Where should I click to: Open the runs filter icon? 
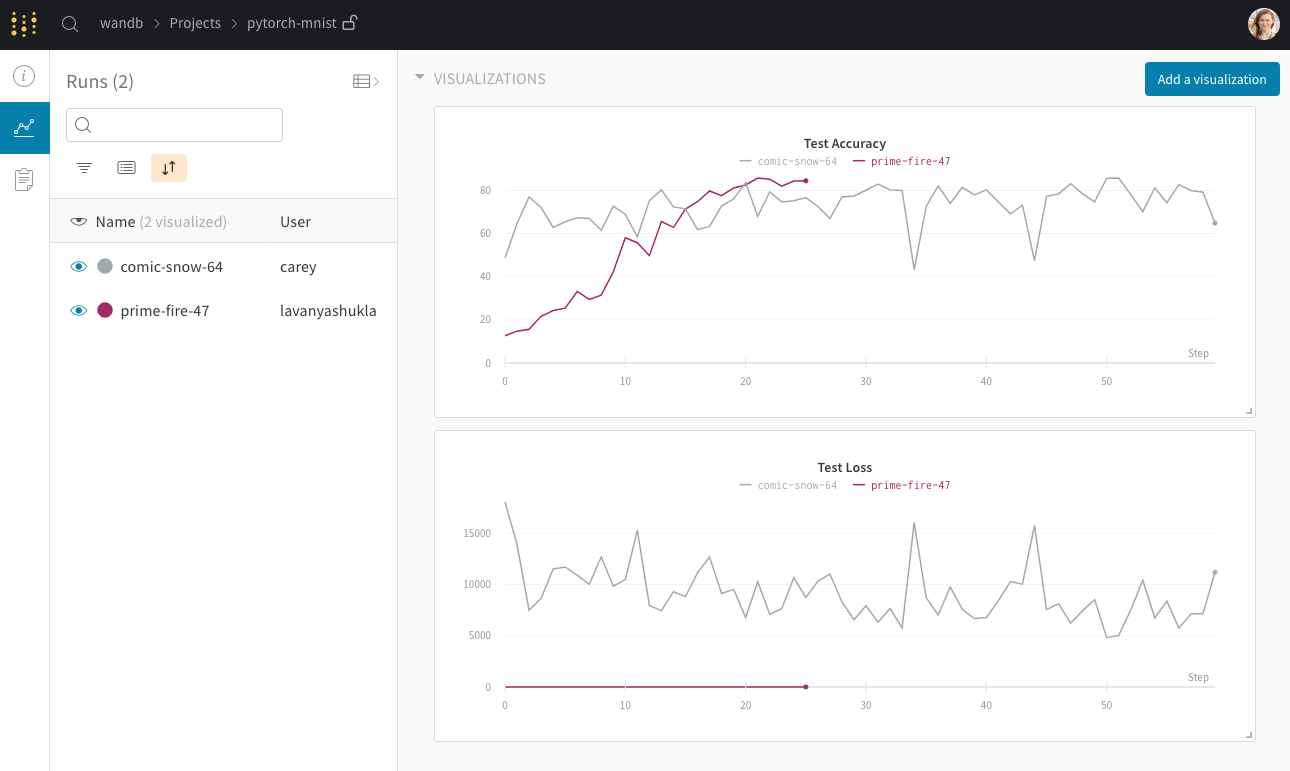coord(84,168)
